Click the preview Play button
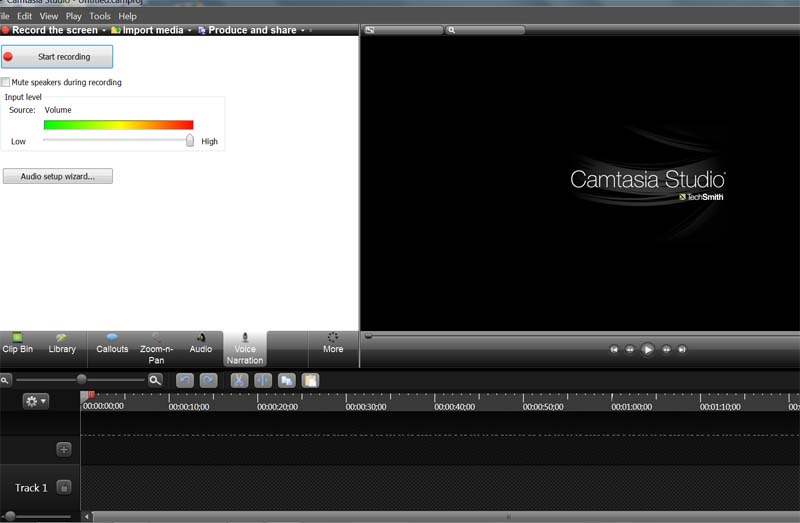This screenshot has height=523, width=800. tap(647, 350)
